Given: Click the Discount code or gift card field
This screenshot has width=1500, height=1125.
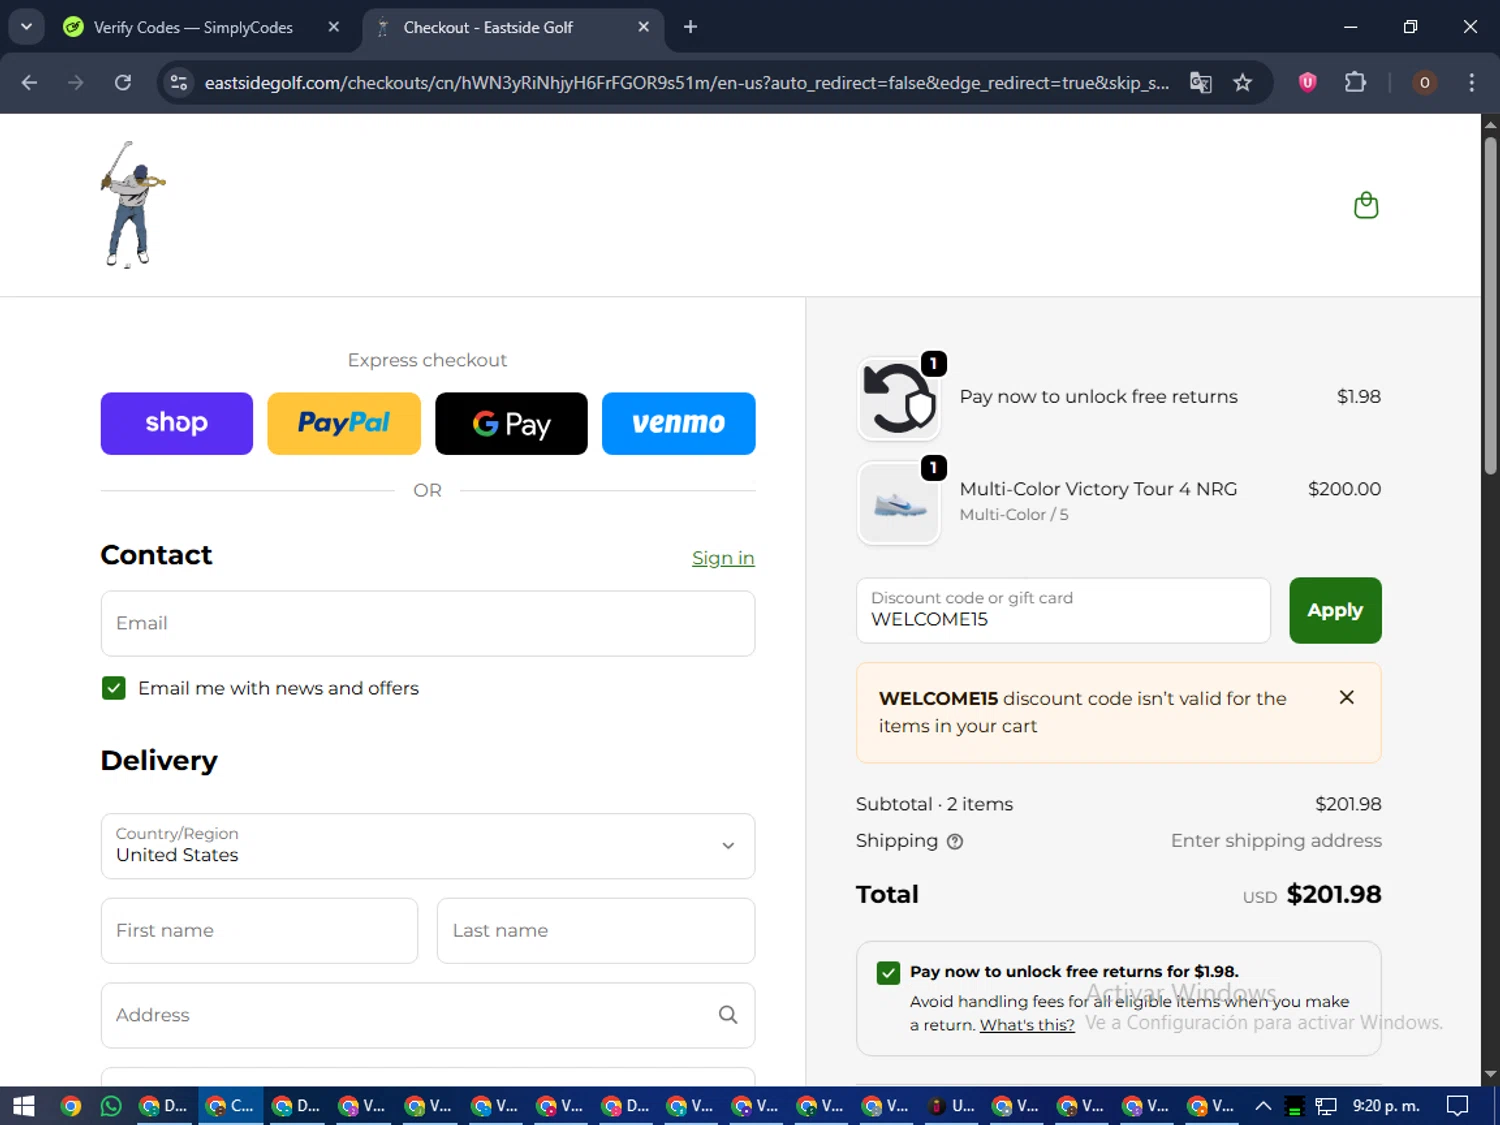Looking at the screenshot, I should 1063,610.
